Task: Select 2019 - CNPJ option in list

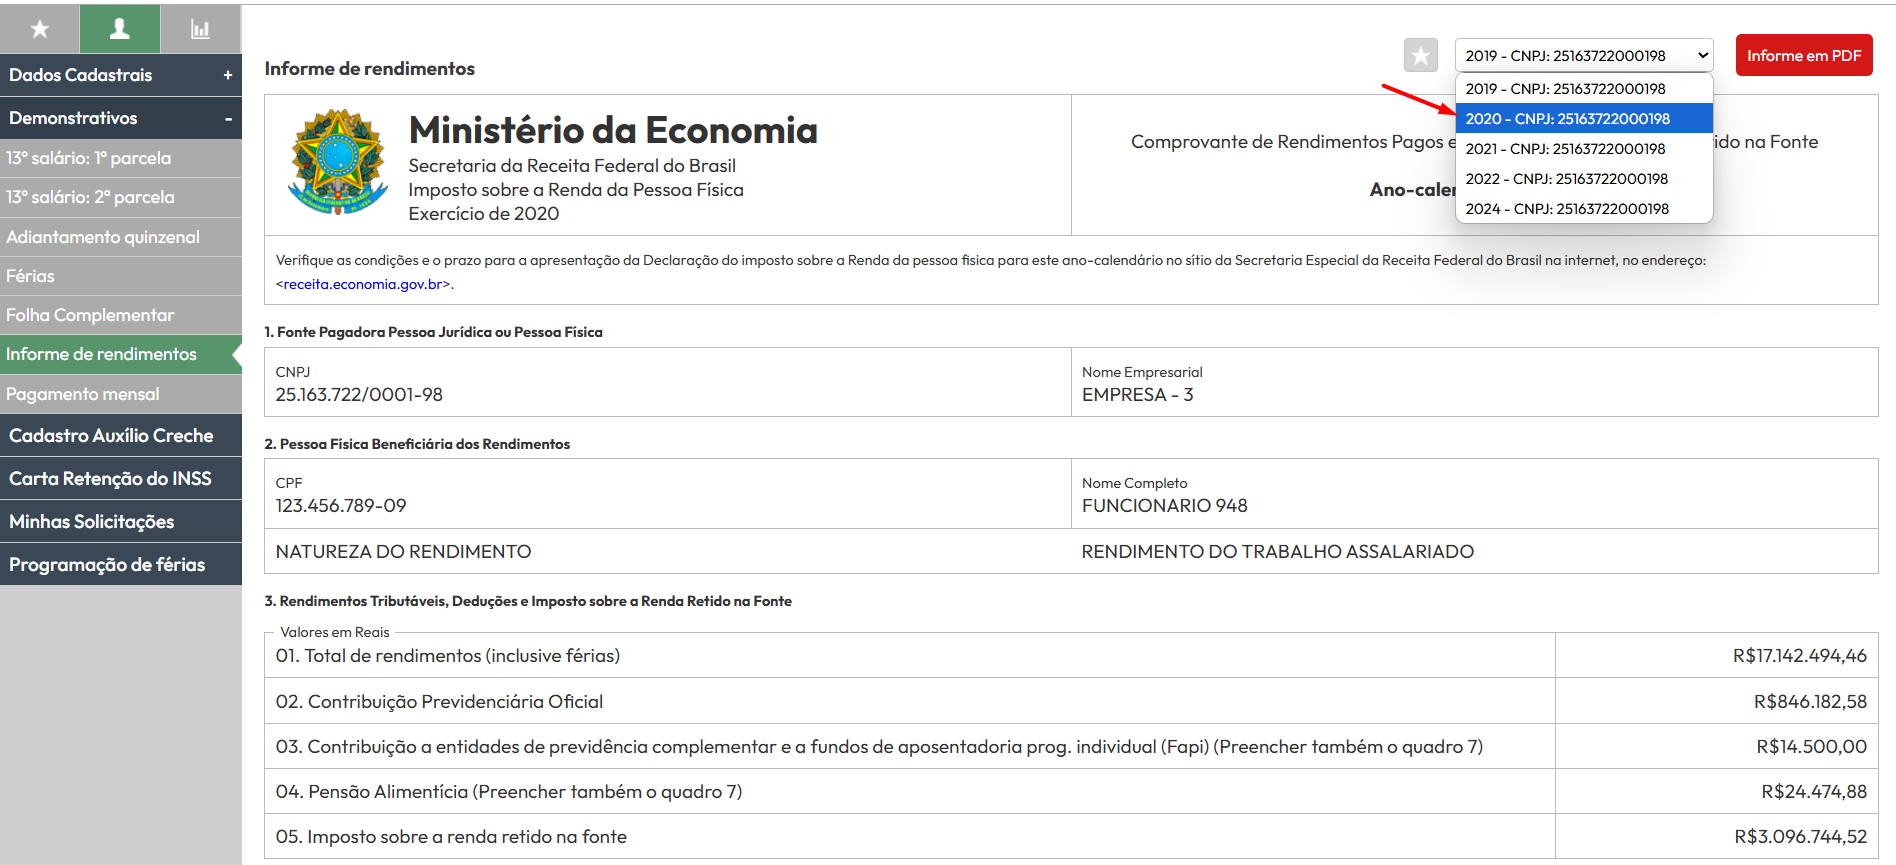Action: (1584, 89)
